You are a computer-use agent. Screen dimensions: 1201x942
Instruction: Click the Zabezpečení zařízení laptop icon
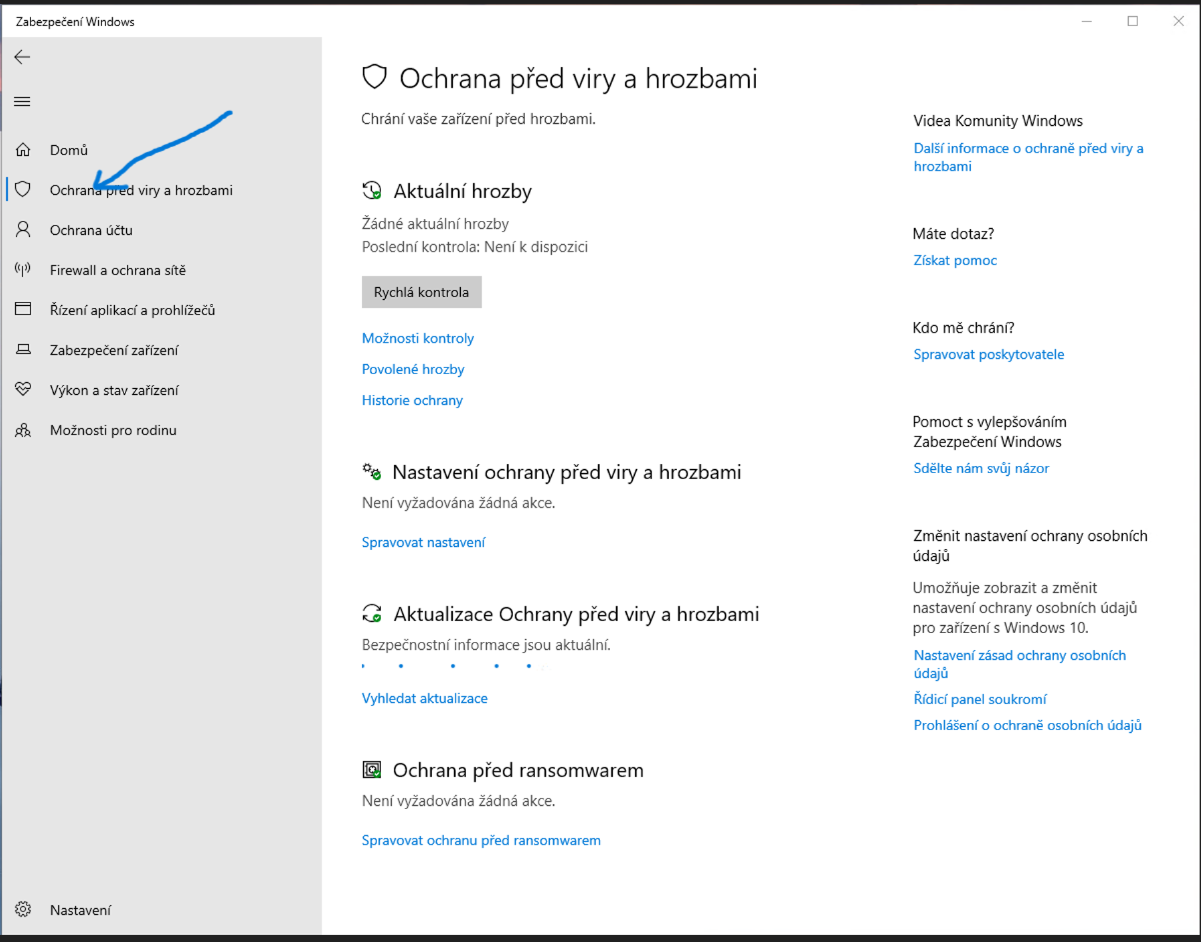(x=23, y=350)
